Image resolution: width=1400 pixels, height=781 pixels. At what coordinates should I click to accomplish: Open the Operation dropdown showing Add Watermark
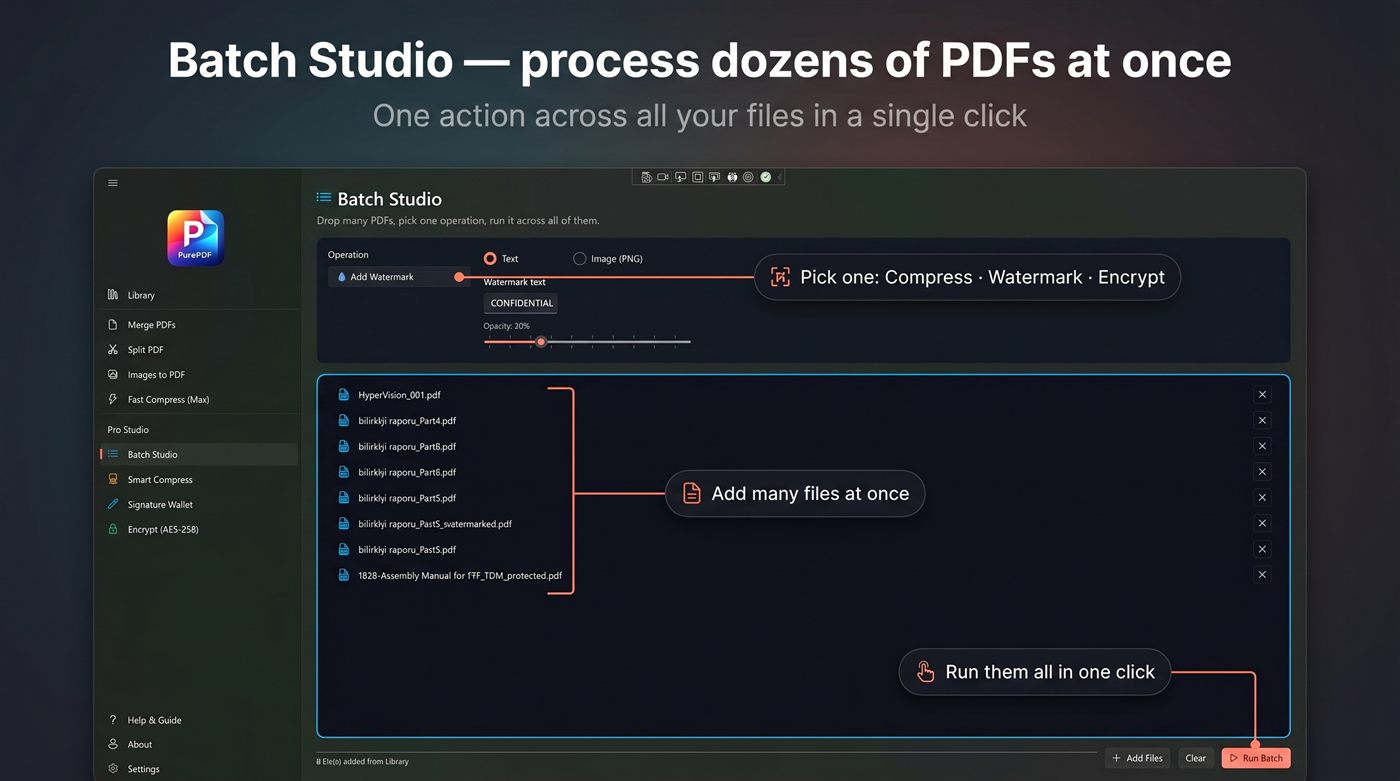coord(398,277)
